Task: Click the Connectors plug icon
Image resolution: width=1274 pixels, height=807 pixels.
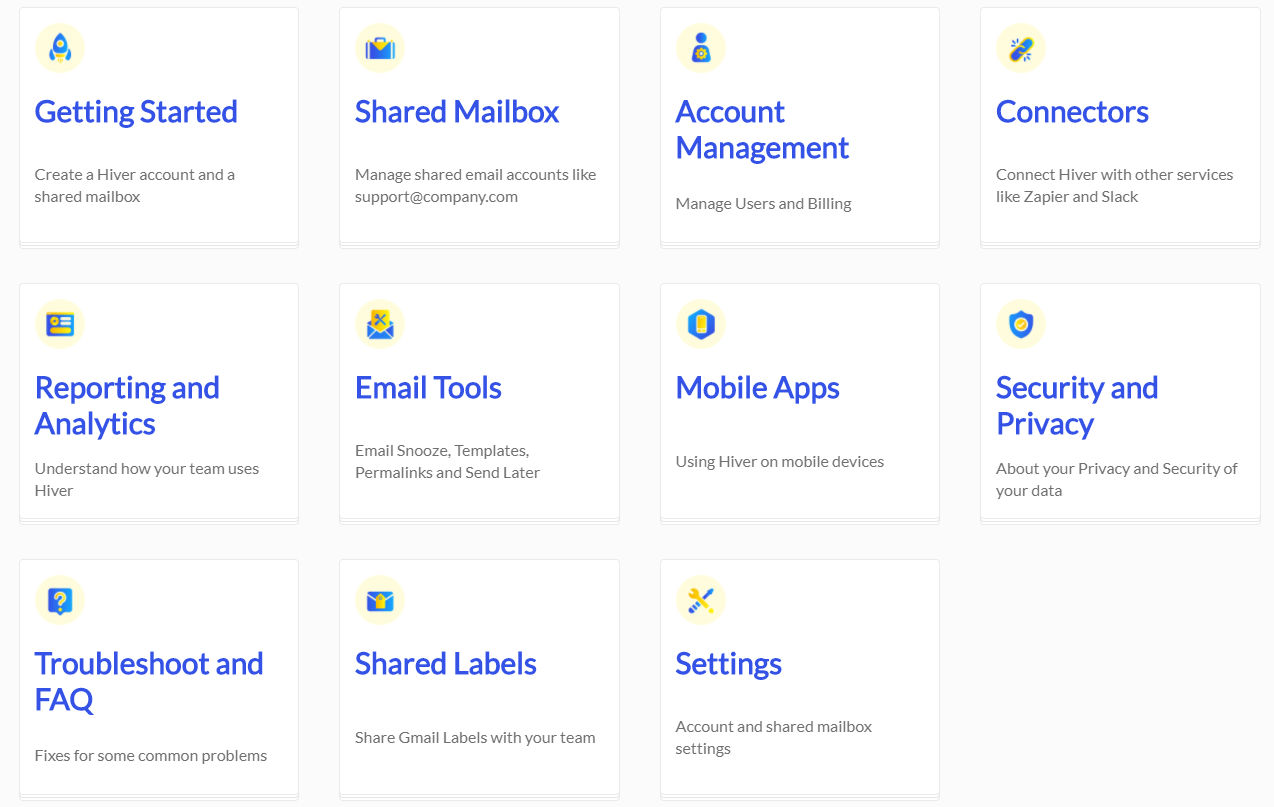Action: pos(1021,48)
